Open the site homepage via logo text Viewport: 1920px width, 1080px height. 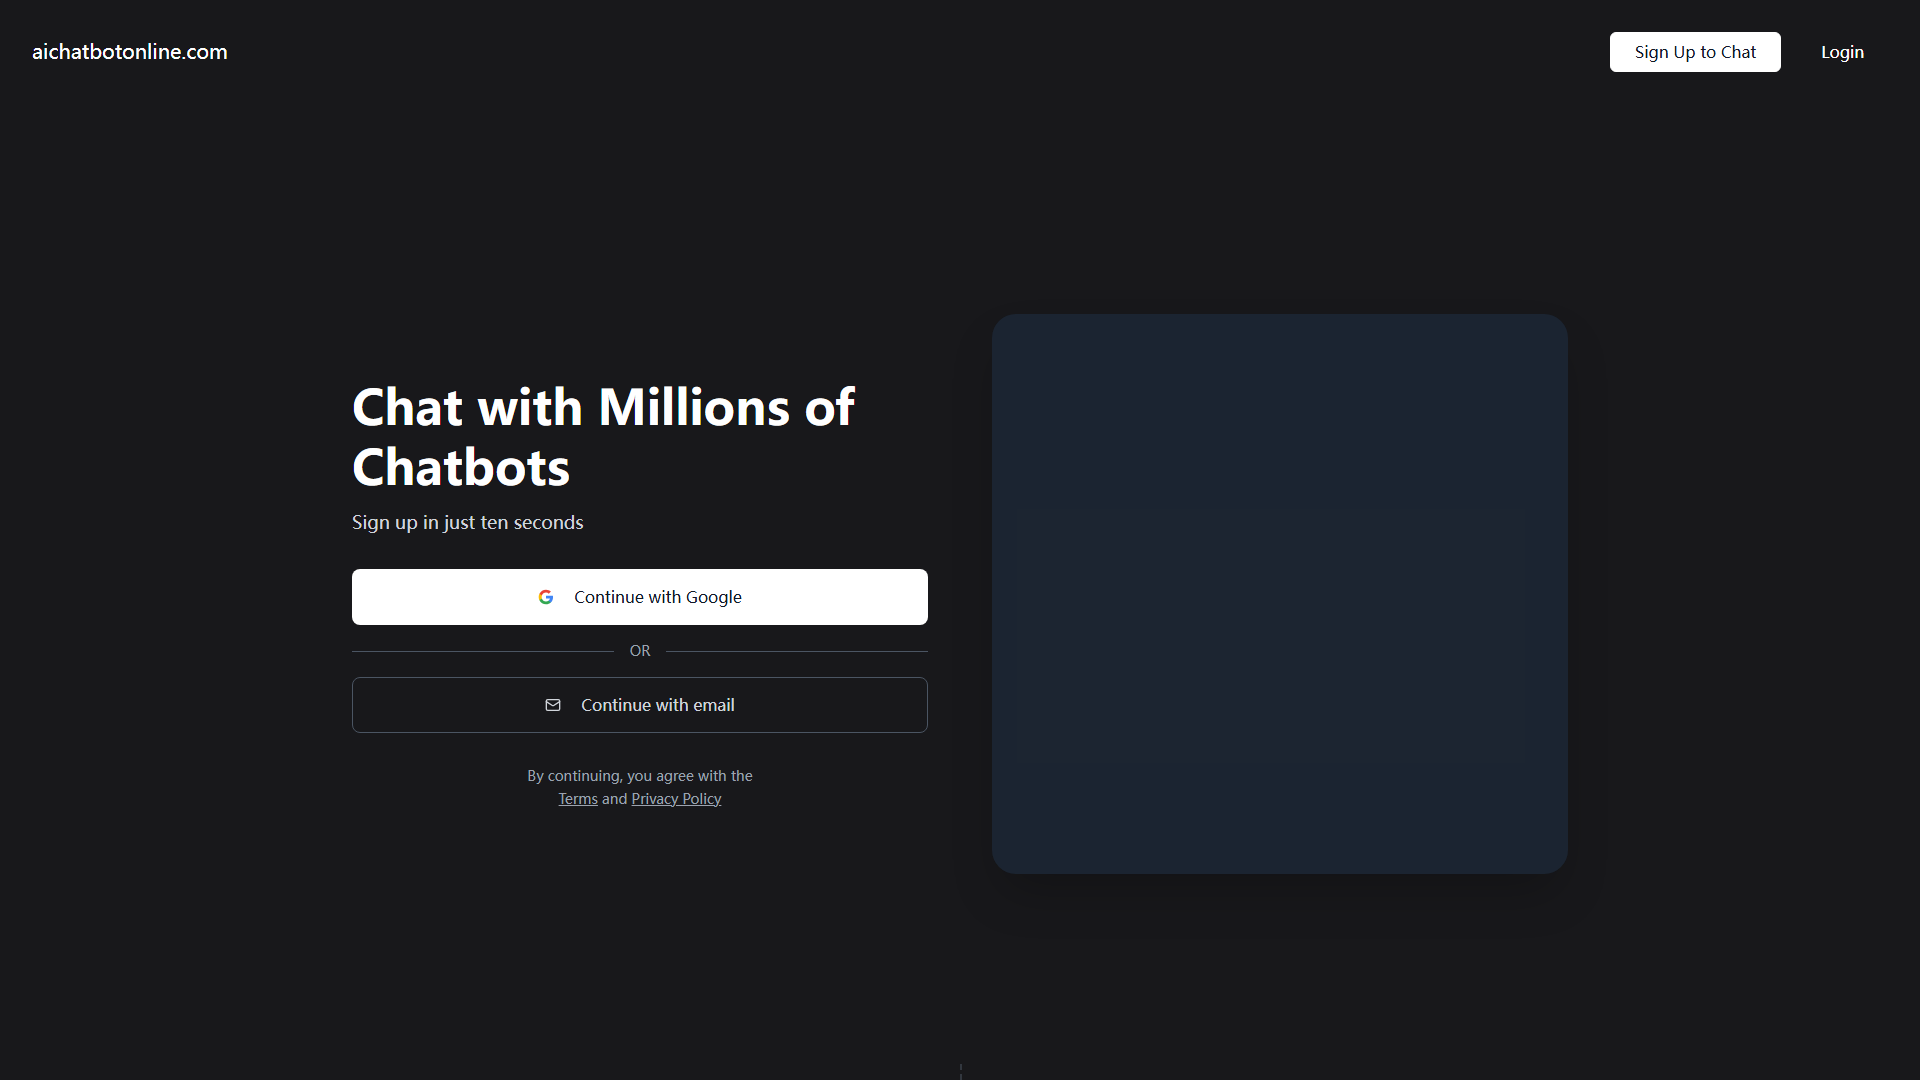tap(129, 51)
